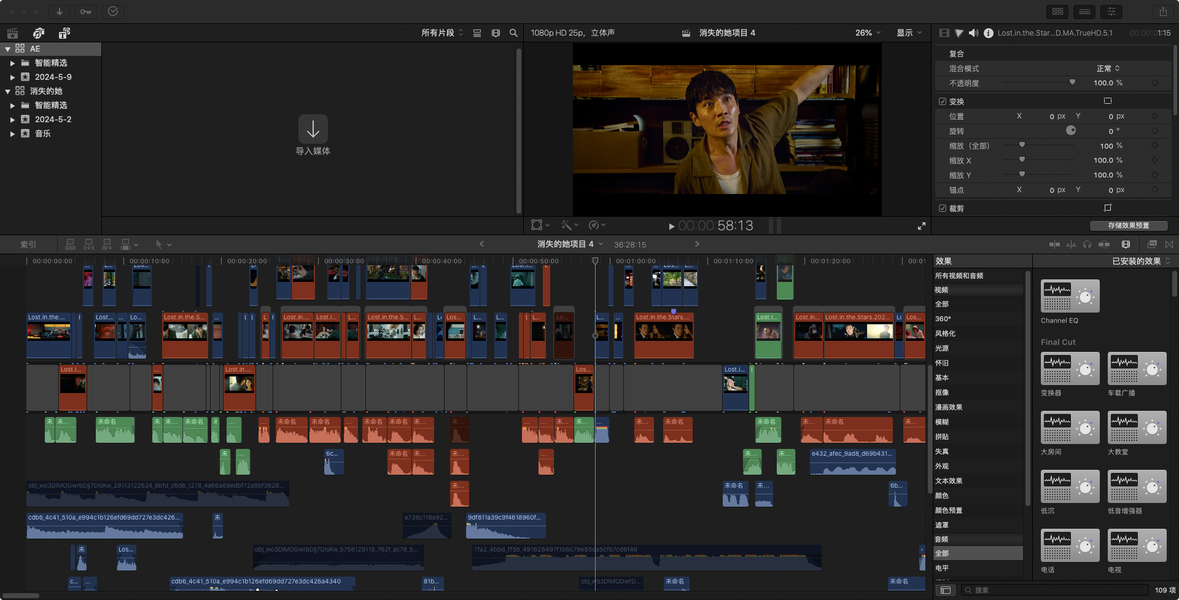Show the libraries sidebar clapper icon

coord(13,33)
